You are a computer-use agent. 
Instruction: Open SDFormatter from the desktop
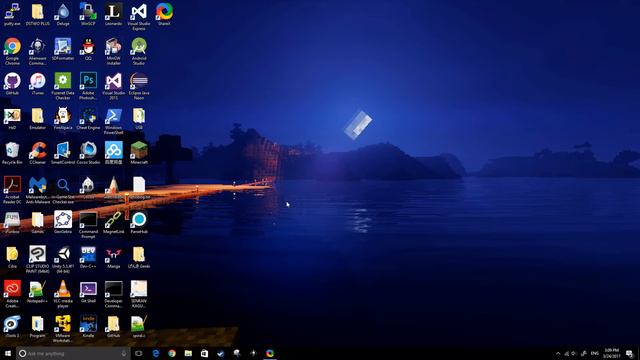point(63,49)
